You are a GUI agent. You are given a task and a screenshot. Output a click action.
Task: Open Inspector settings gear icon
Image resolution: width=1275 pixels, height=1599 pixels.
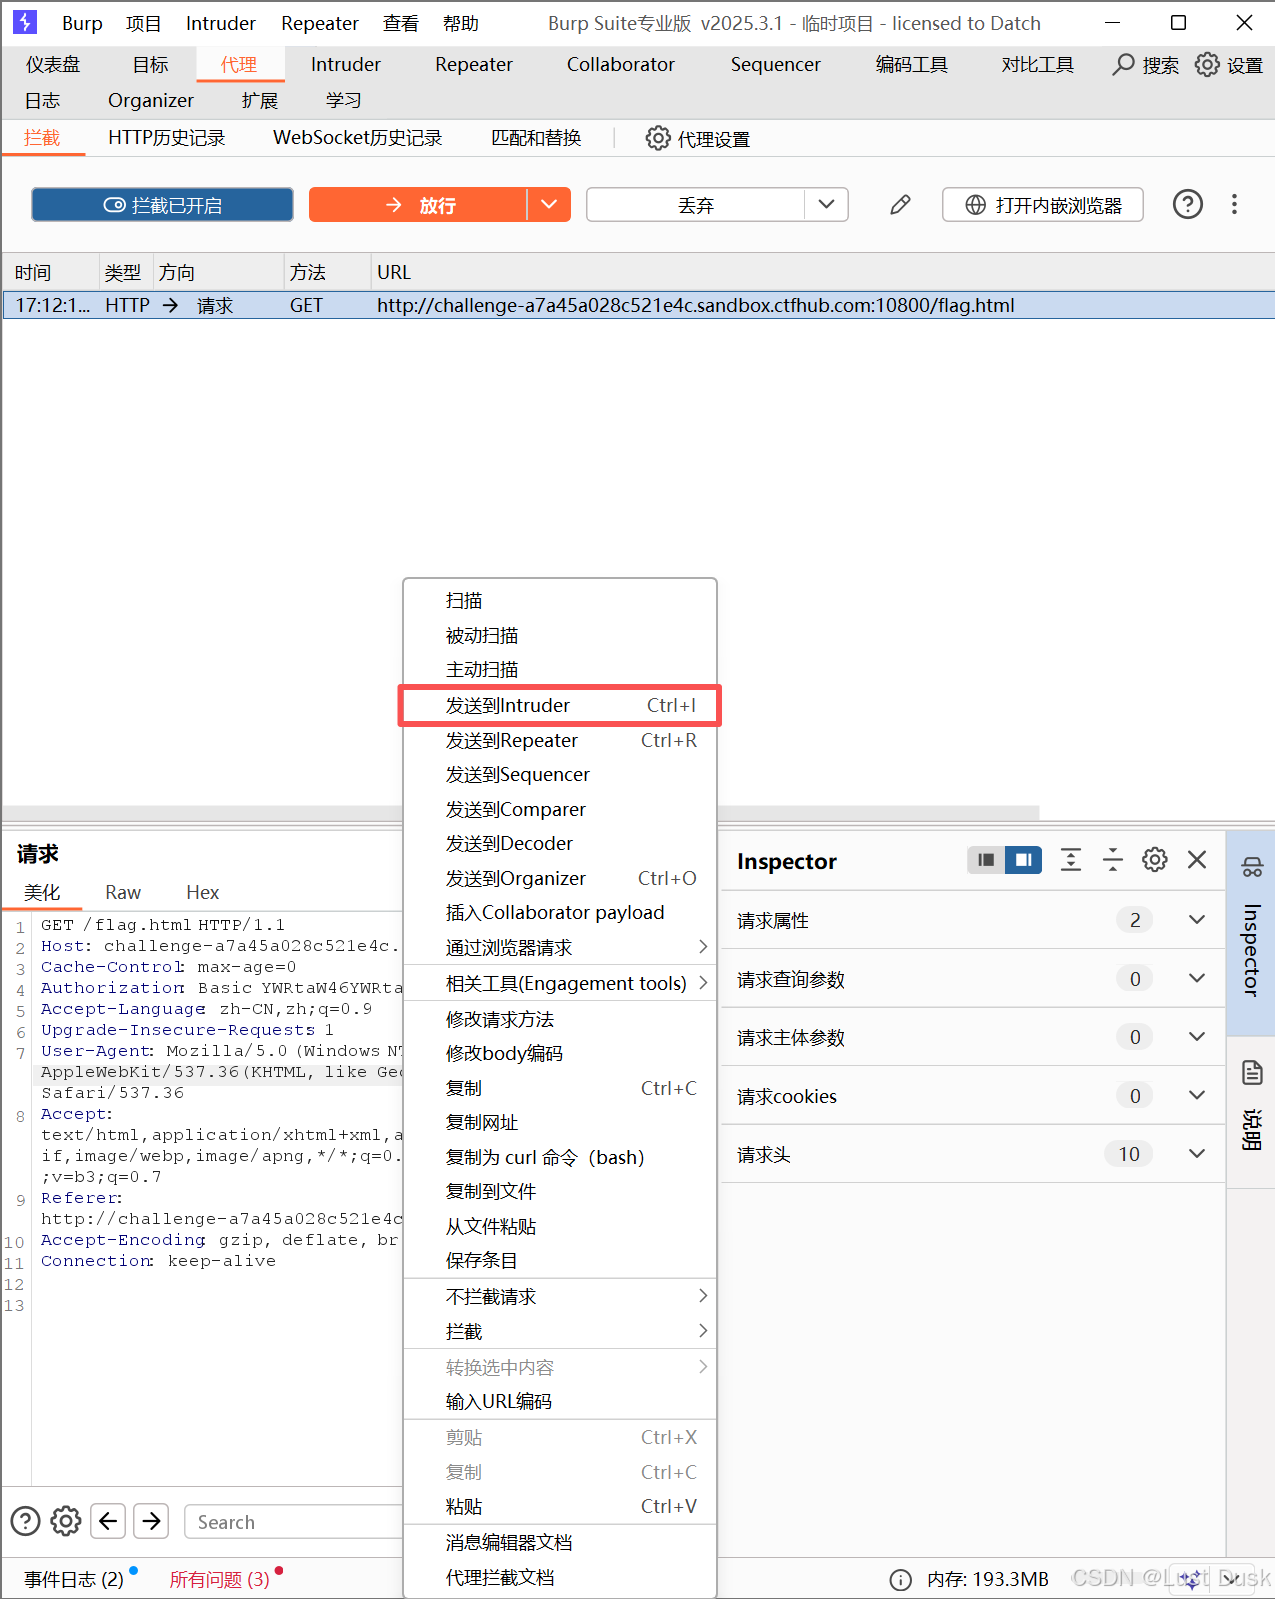point(1154,860)
